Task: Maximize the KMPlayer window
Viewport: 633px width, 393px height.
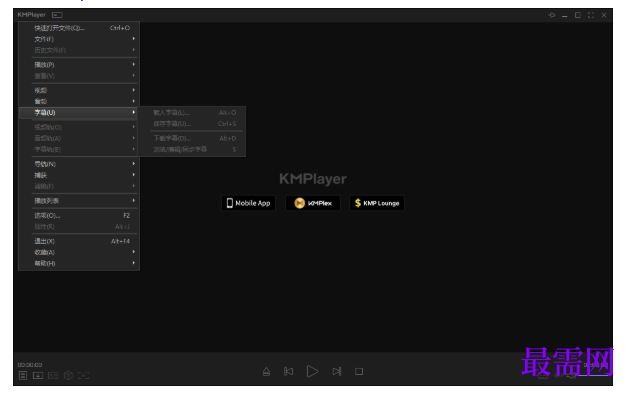Action: pos(578,15)
